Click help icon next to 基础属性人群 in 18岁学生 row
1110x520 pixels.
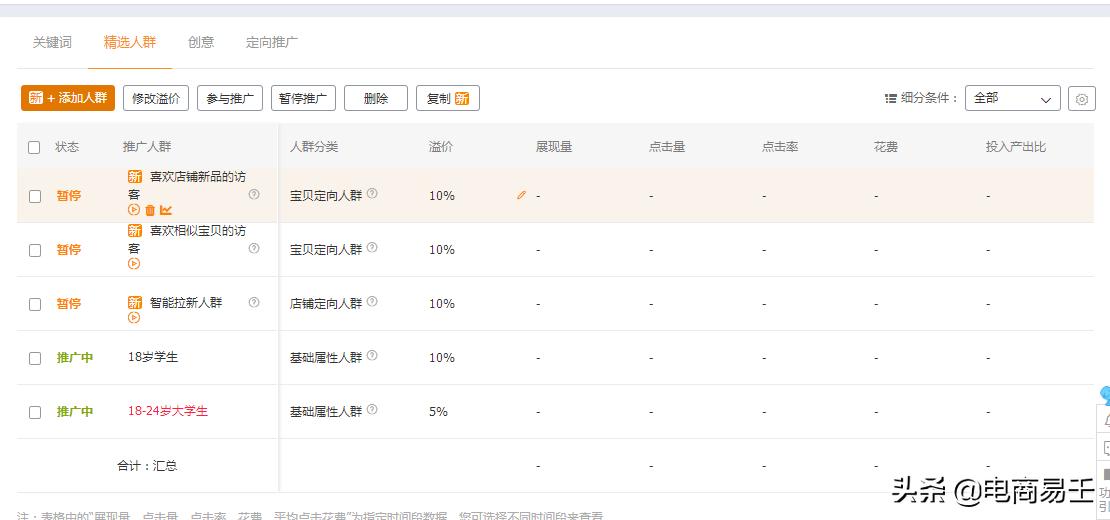[x=372, y=355]
